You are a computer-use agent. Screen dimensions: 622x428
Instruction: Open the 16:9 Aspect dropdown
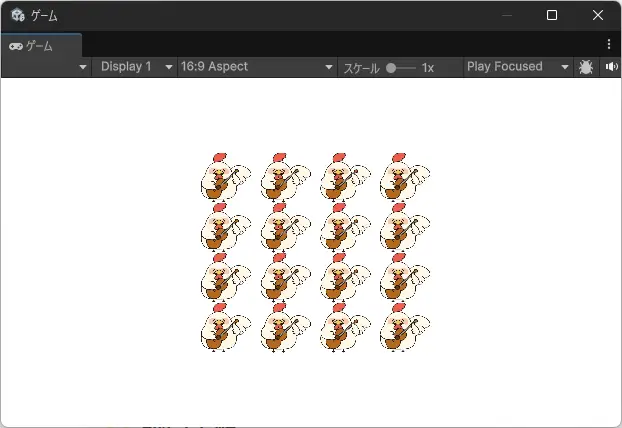click(257, 67)
